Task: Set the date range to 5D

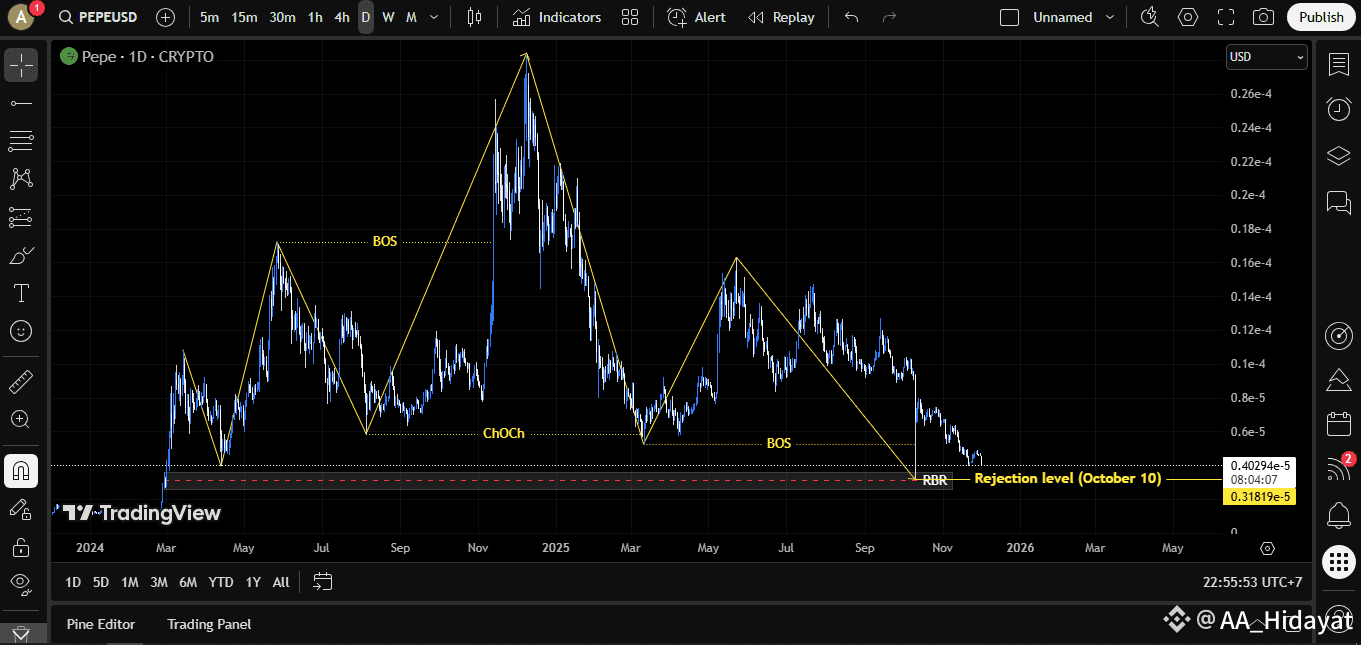Action: (101, 582)
